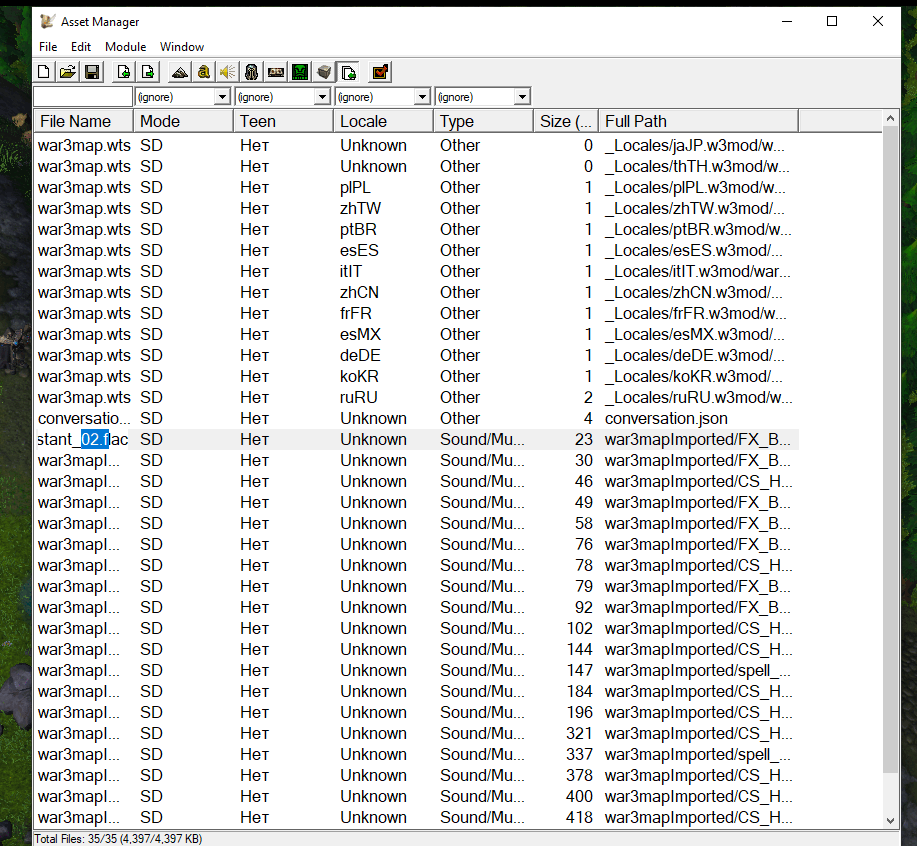This screenshot has height=846, width=917.
Task: Click the Export File icon with right arrow
Action: (148, 72)
